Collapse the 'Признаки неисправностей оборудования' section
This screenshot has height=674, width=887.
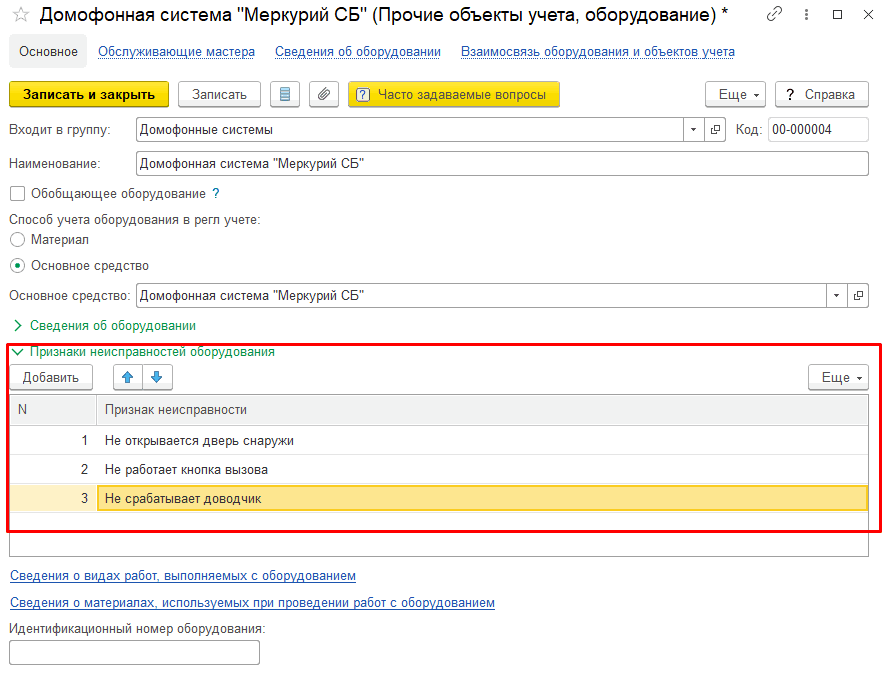coord(145,351)
